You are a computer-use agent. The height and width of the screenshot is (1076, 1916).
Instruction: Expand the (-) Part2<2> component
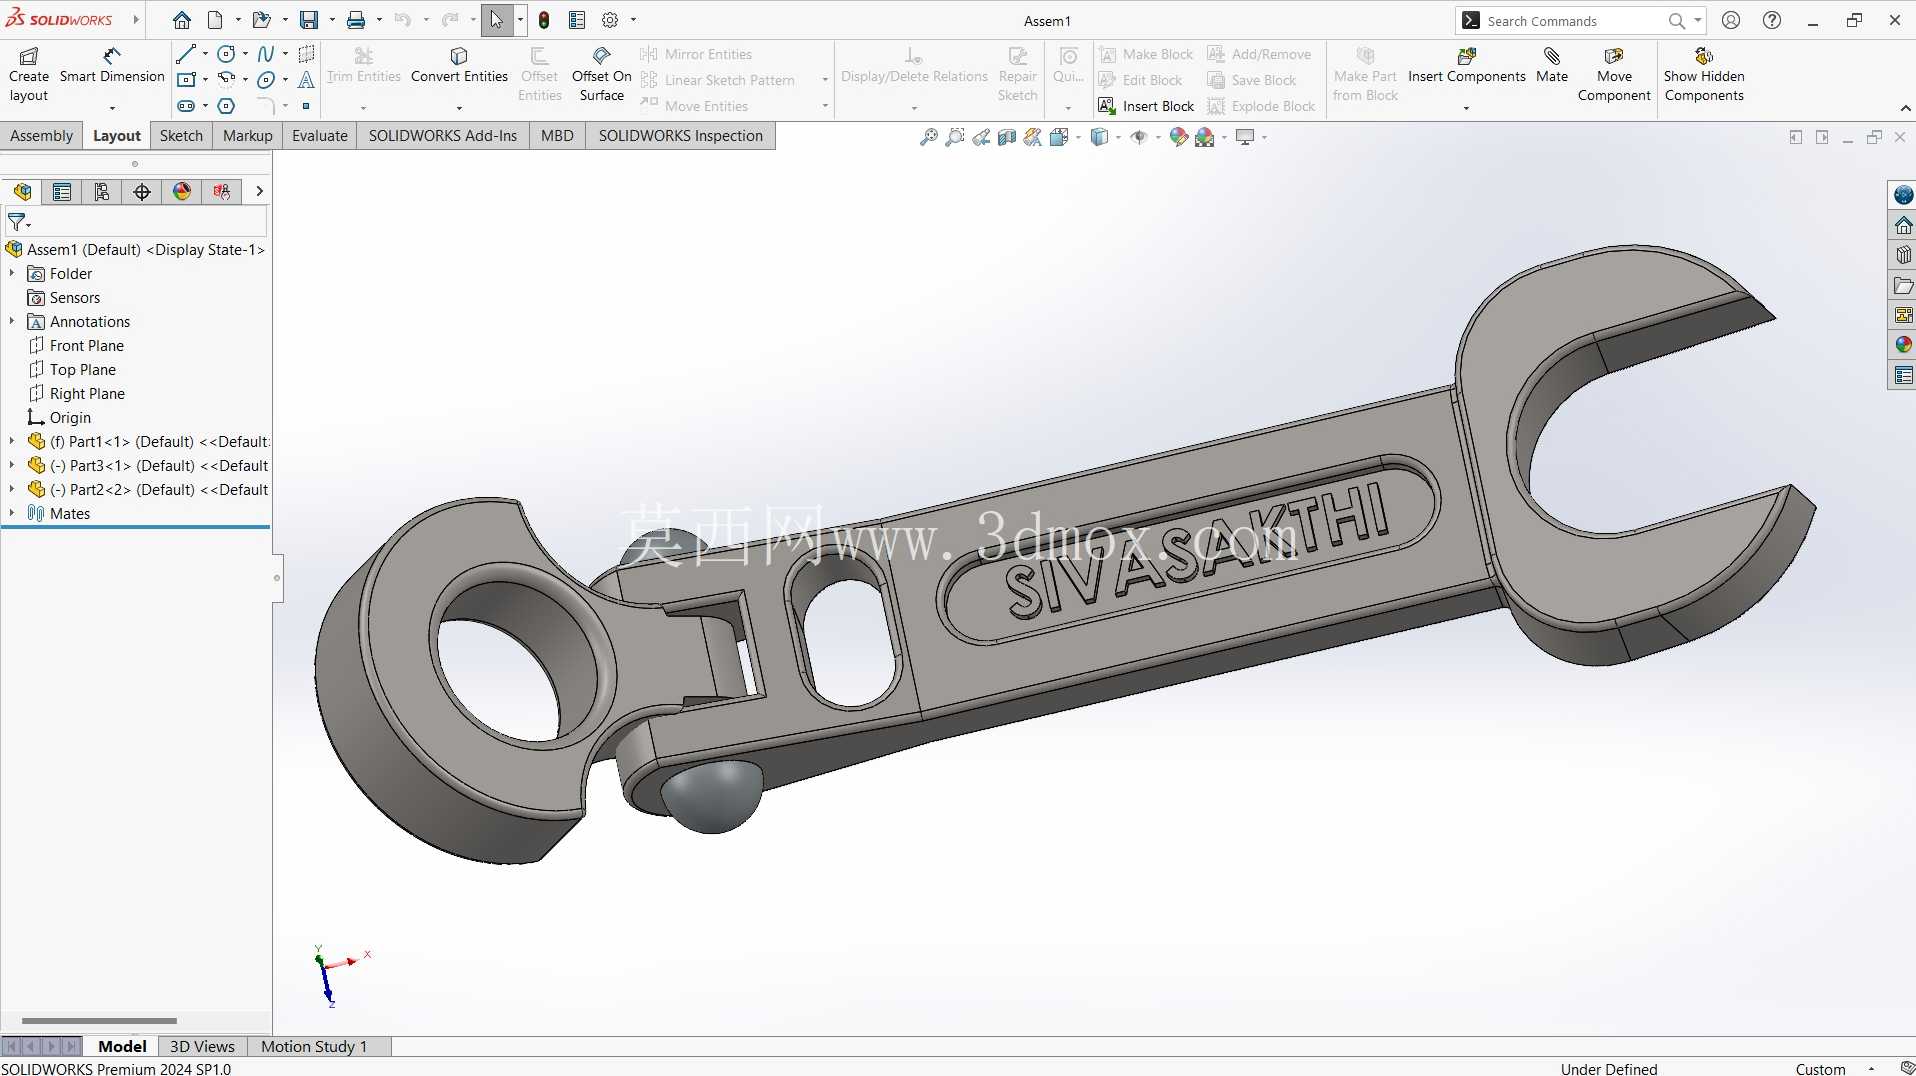[12, 489]
